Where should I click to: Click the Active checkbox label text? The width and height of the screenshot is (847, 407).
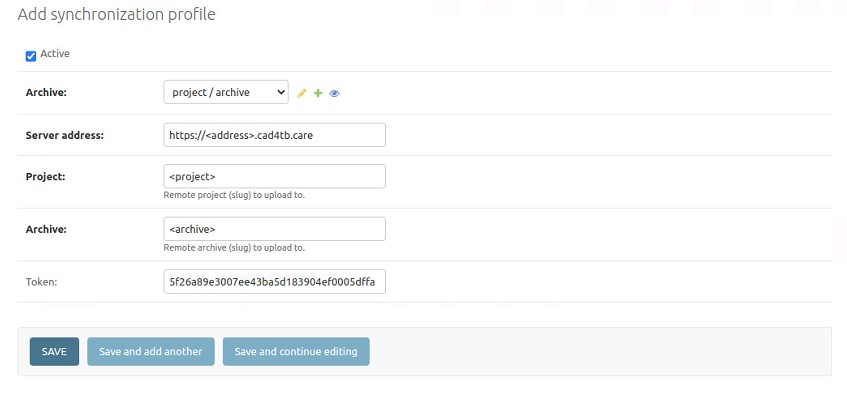click(x=55, y=54)
